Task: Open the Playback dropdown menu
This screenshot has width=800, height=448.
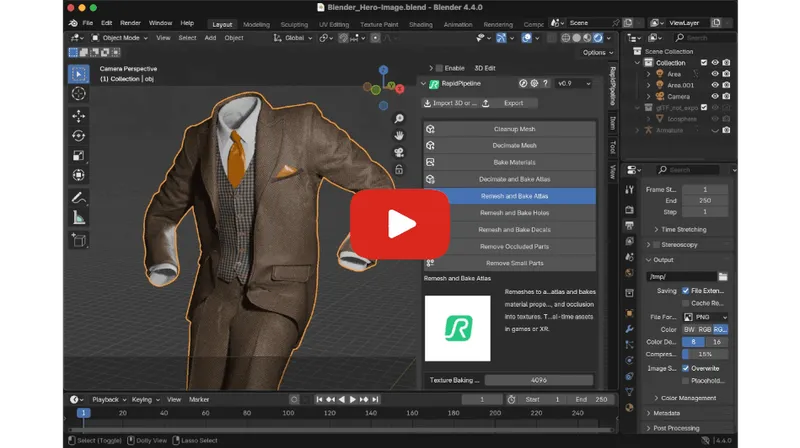Action: (109, 400)
